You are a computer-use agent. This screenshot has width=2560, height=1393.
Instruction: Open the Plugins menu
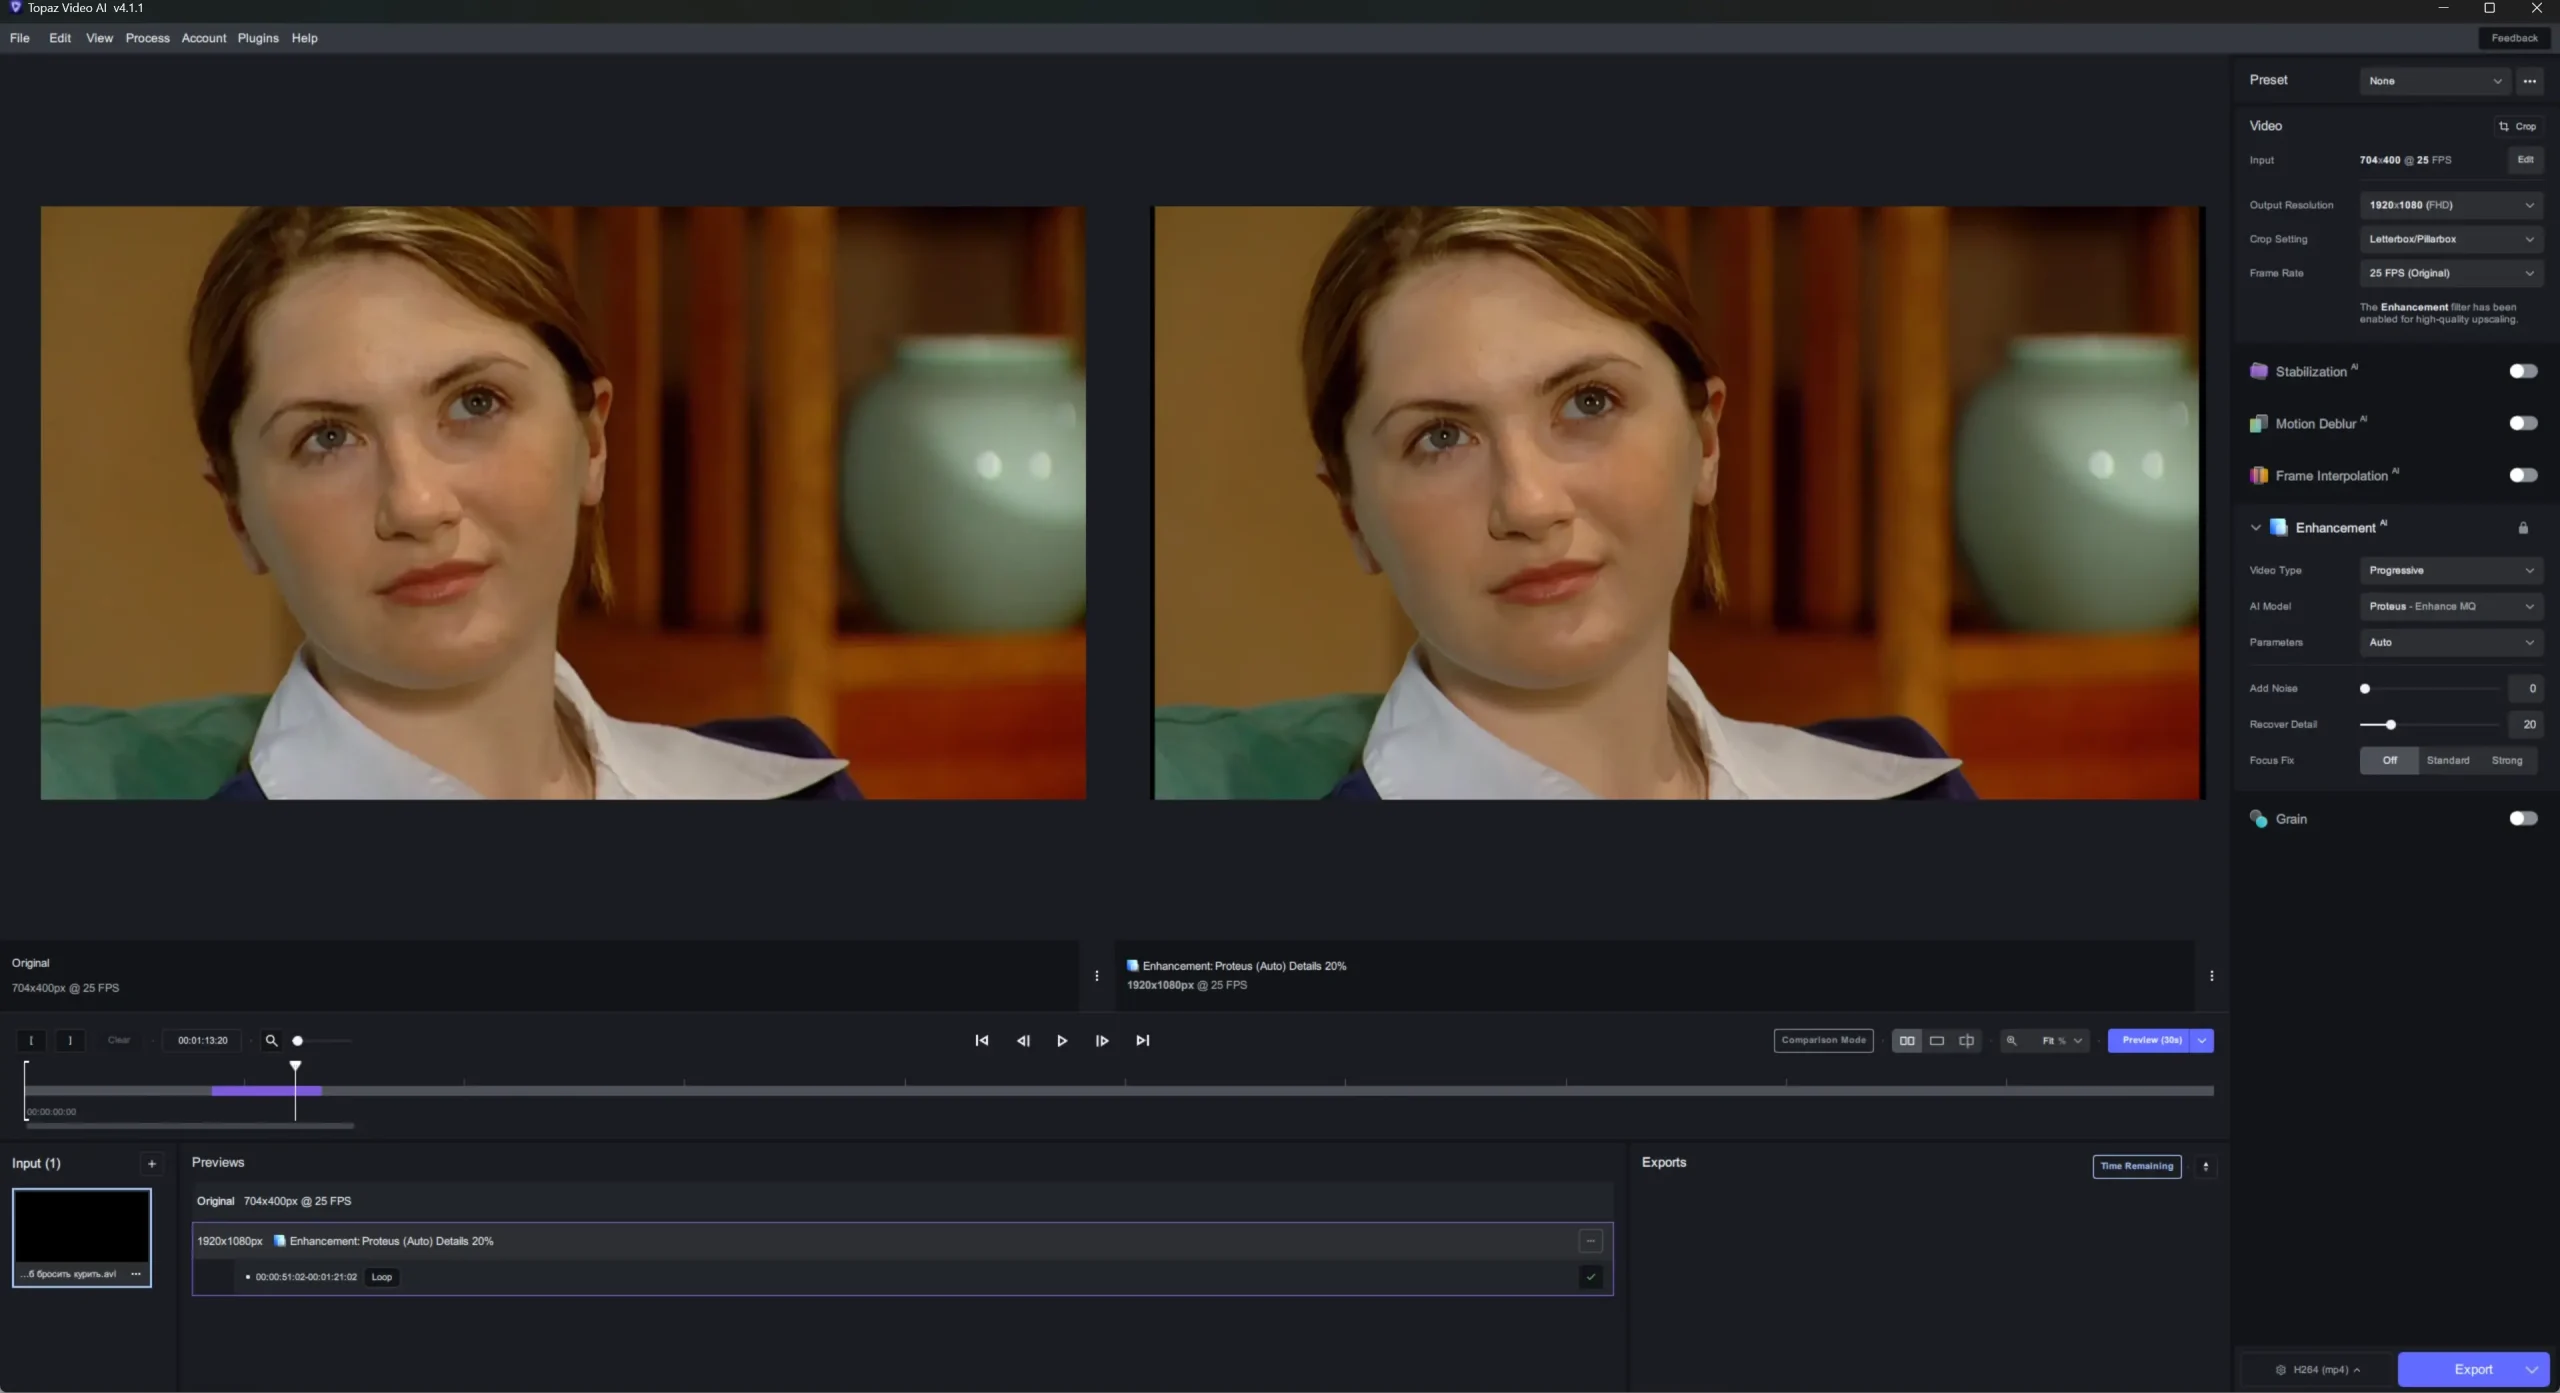pyautogui.click(x=258, y=38)
